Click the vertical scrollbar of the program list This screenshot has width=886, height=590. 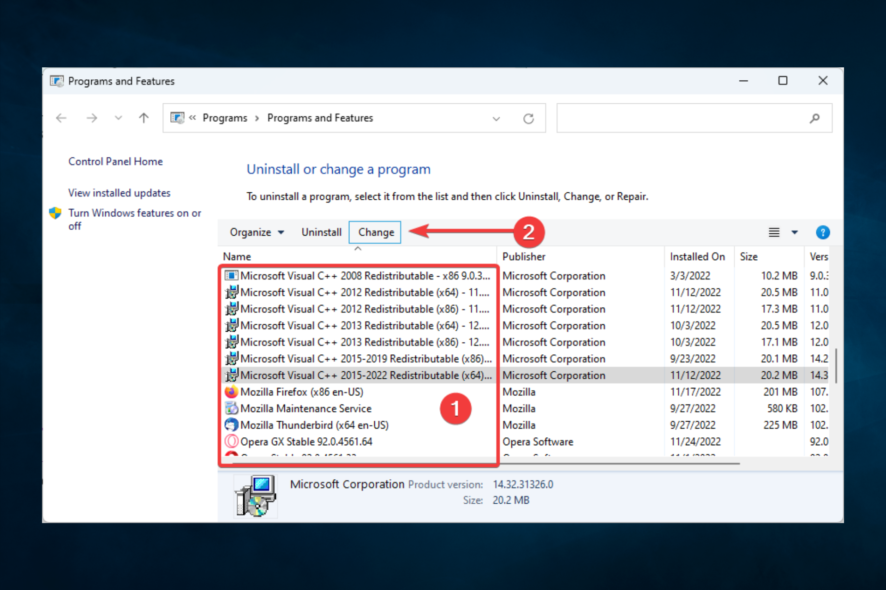[x=836, y=366]
